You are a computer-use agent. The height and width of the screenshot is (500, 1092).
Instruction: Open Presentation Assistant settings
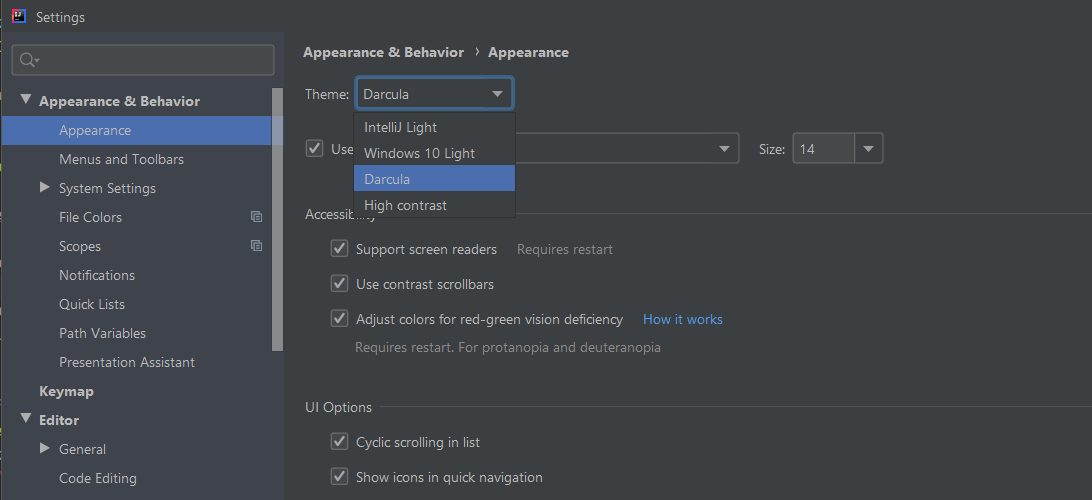click(127, 362)
